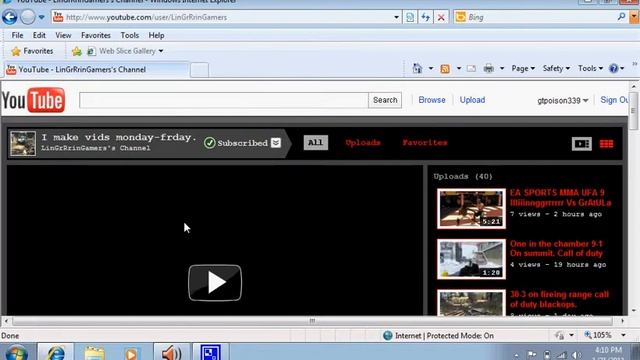Select the Favorites channel tab
The width and height of the screenshot is (640, 360).
coord(425,142)
